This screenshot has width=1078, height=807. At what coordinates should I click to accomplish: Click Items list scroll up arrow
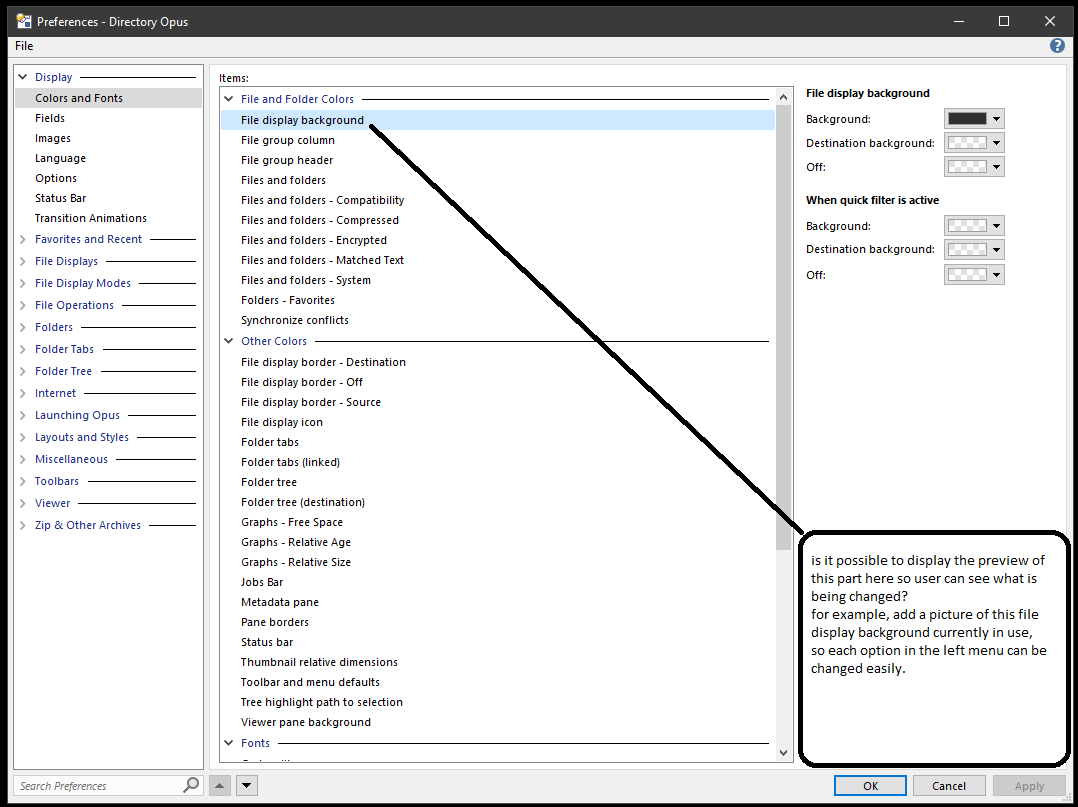(784, 98)
